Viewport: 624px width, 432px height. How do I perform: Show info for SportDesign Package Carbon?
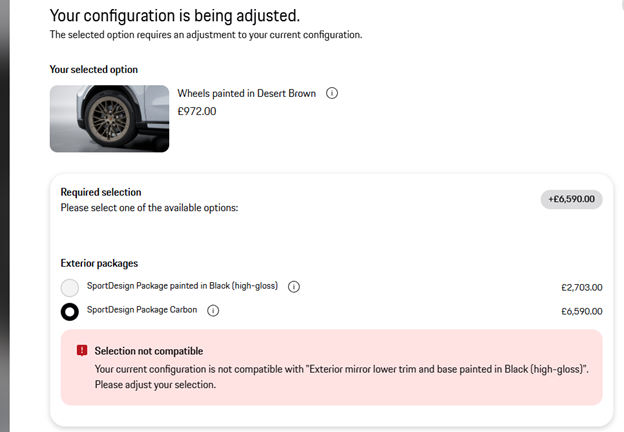213,311
